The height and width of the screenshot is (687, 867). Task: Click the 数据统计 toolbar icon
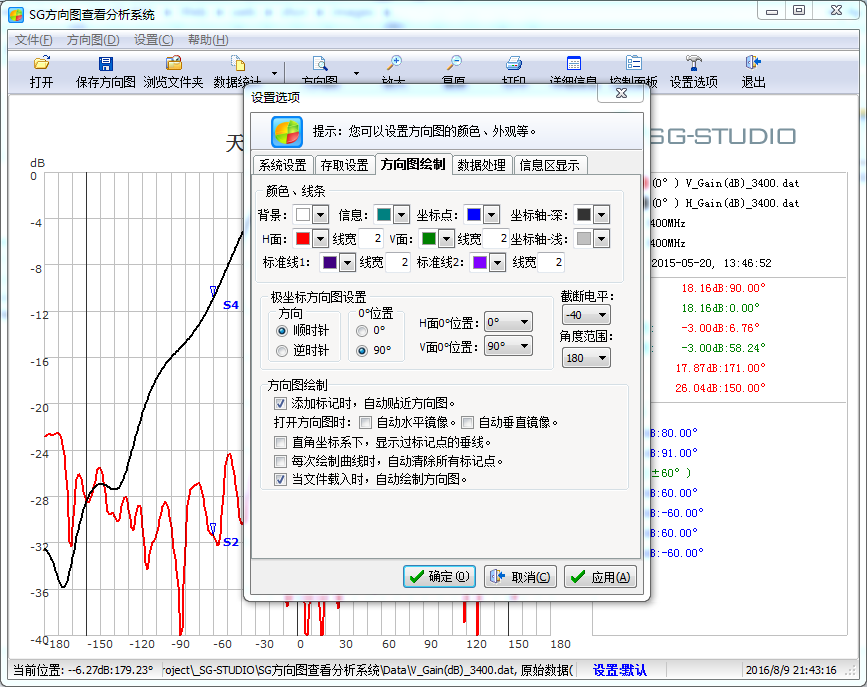coord(238,65)
